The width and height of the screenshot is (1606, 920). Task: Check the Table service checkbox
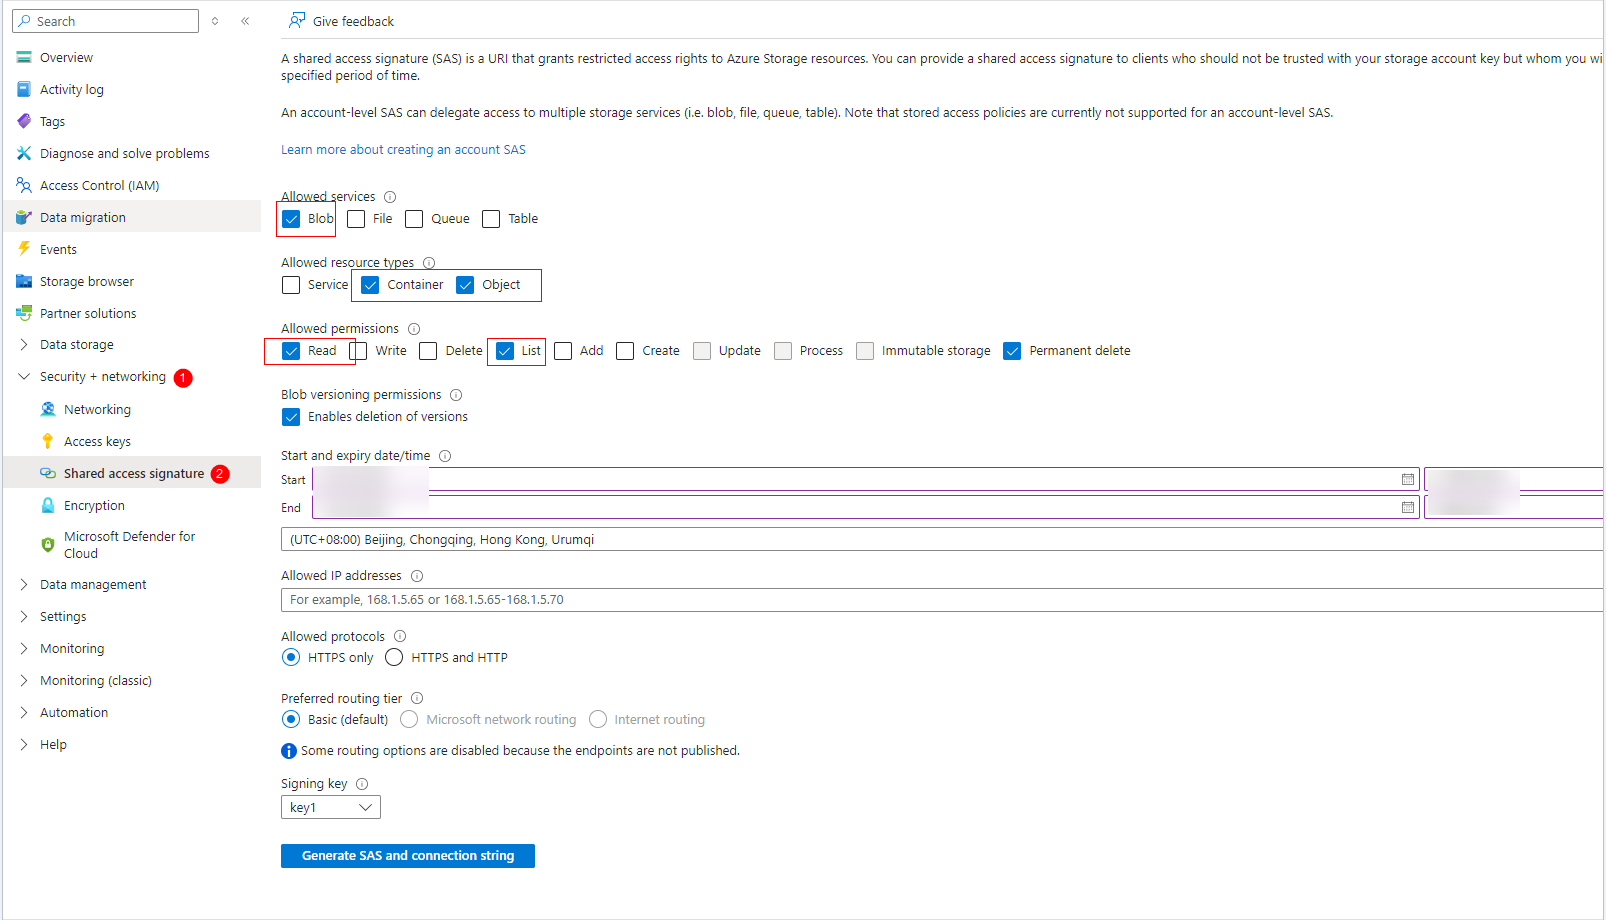click(491, 219)
